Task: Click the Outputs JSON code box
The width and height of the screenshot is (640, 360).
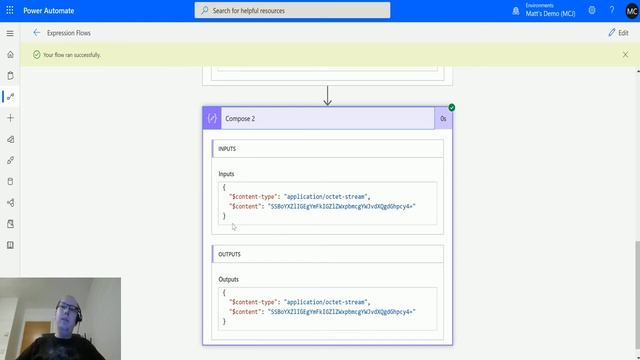Action: point(327,309)
